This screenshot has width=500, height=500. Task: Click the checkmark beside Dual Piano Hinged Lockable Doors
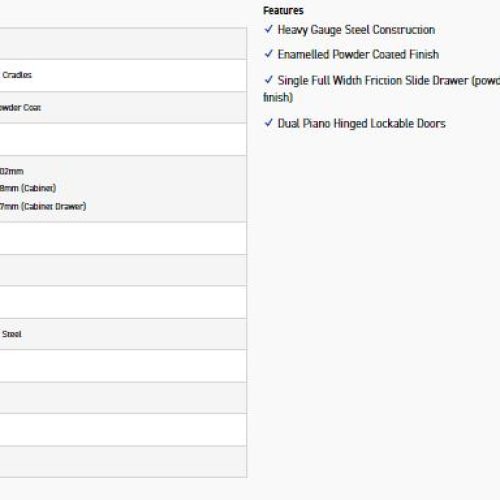[x=269, y=123]
